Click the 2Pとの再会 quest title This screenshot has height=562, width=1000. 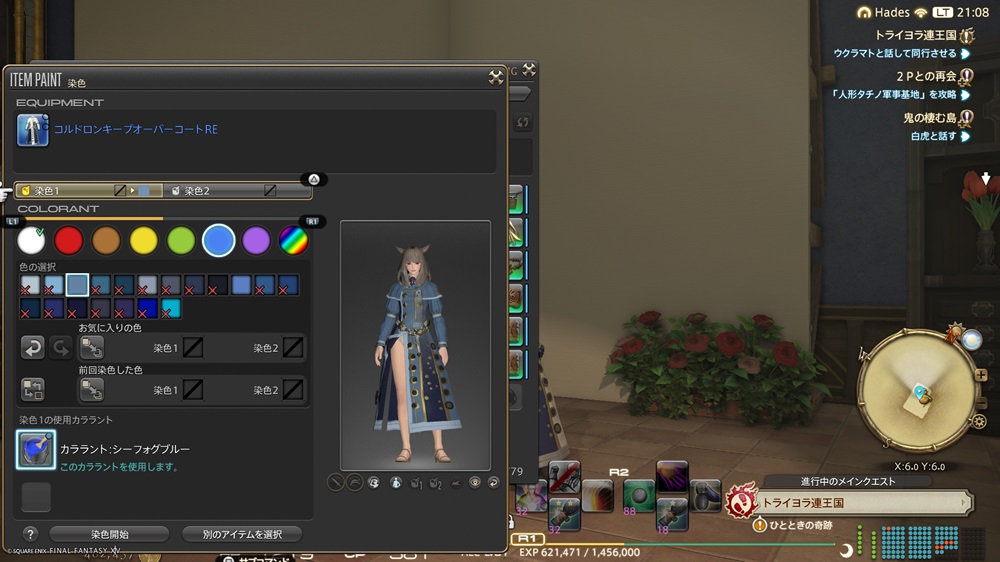click(926, 77)
